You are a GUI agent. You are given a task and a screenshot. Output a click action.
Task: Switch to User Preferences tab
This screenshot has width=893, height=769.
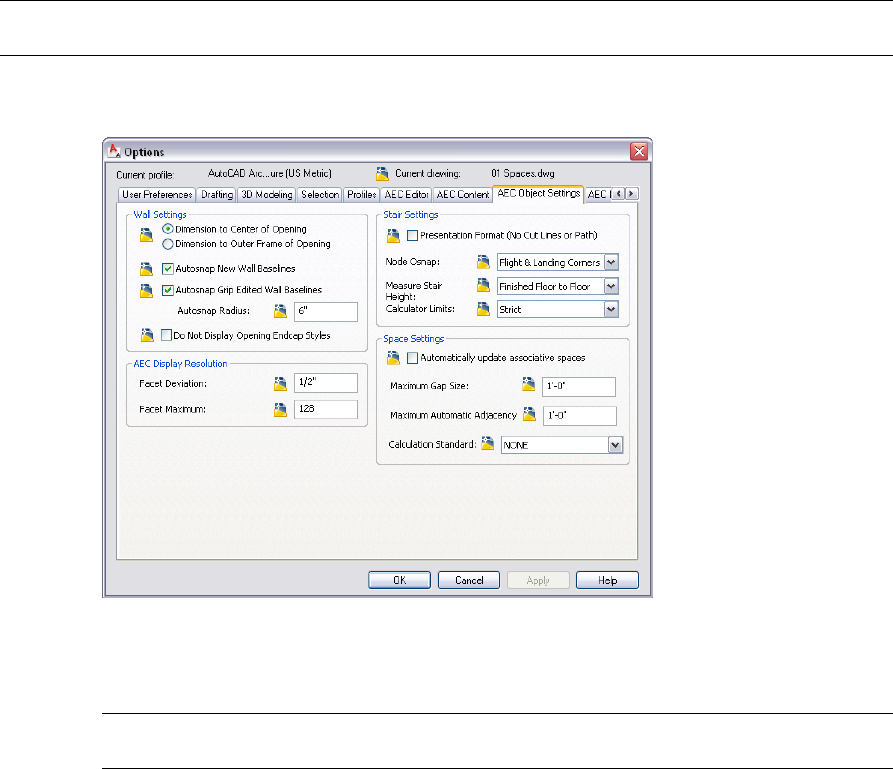(157, 195)
